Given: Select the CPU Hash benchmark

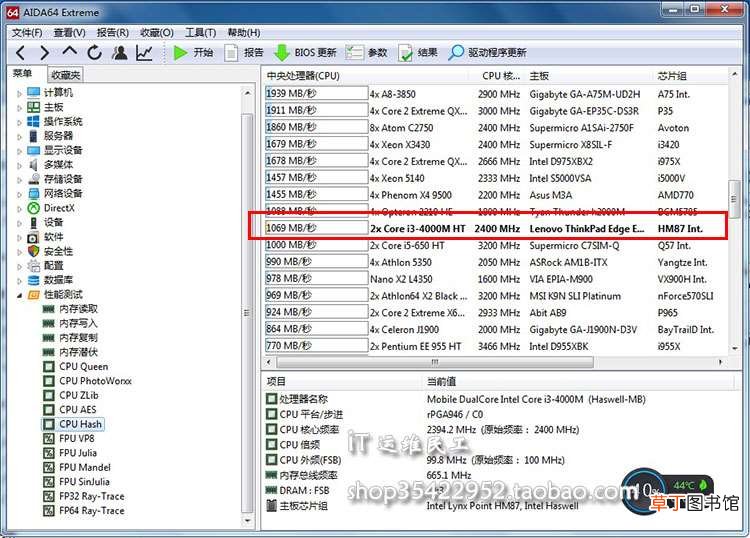Looking at the screenshot, I should click(x=73, y=424).
